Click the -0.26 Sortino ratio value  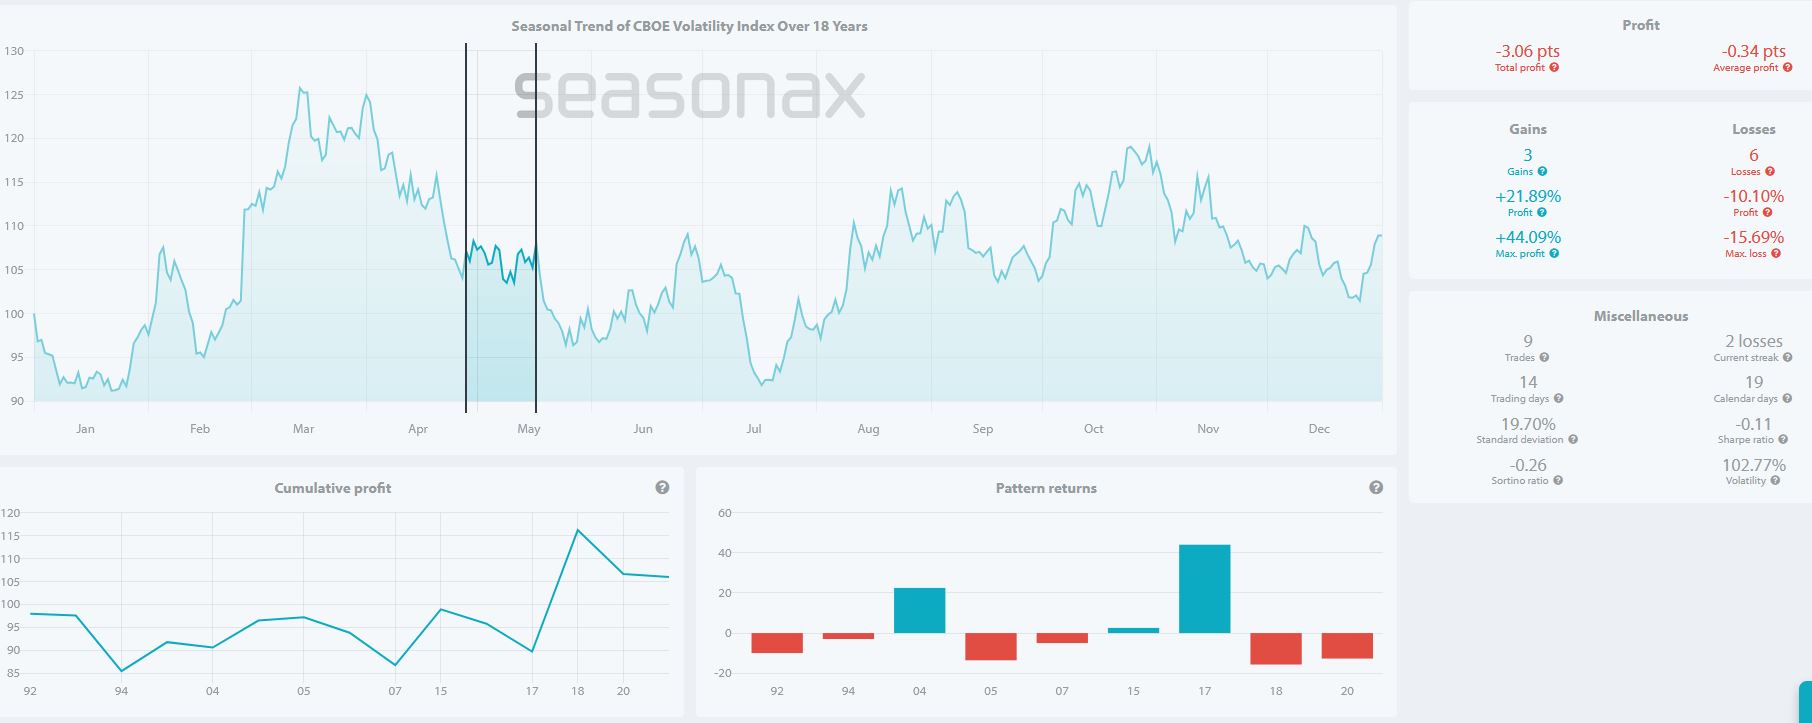pyautogui.click(x=1528, y=465)
